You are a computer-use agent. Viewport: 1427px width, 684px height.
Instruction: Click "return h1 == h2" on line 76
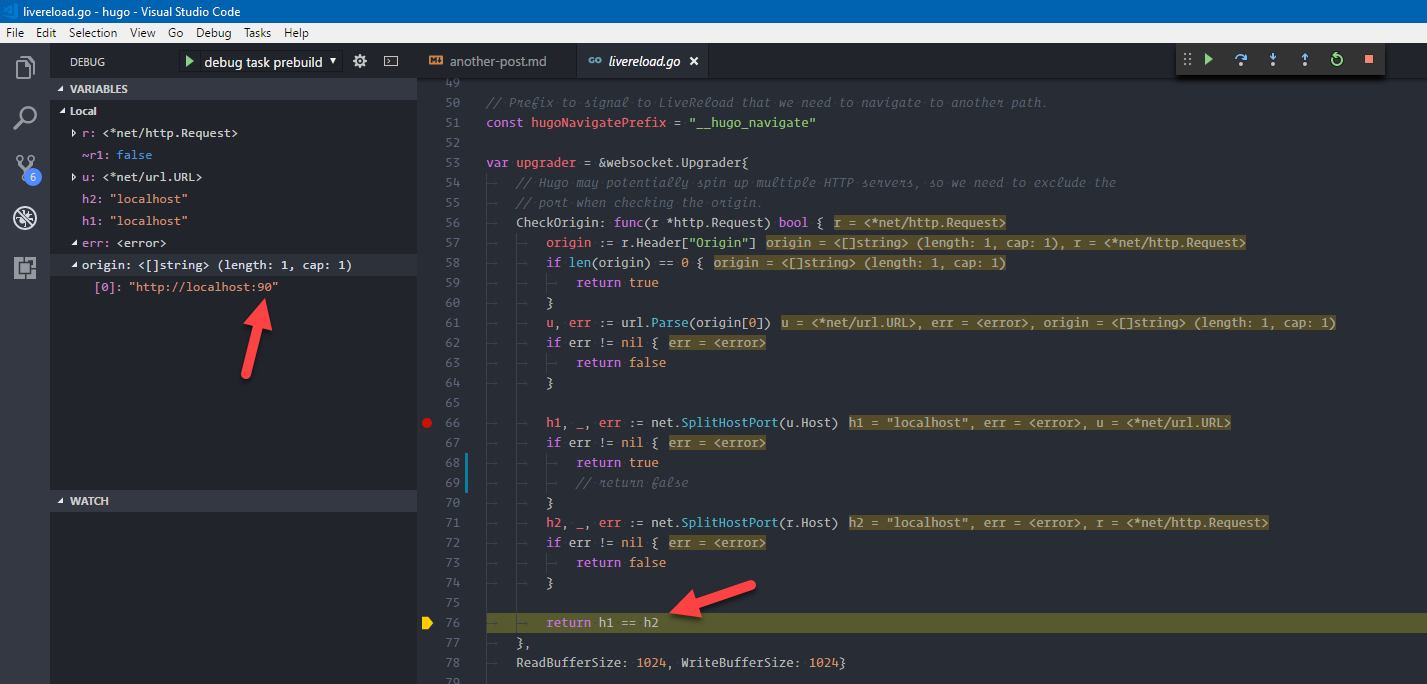602,623
